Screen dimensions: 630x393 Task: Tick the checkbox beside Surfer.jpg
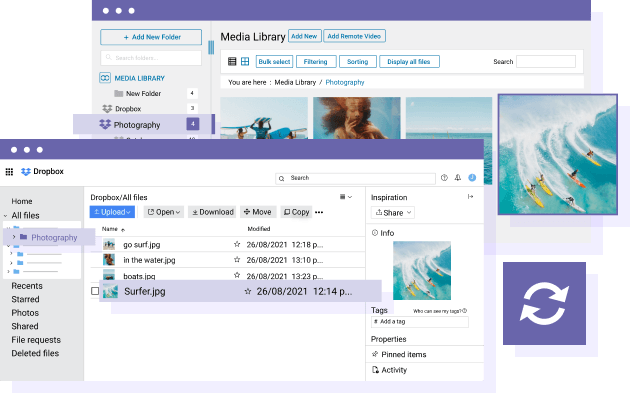pyautogui.click(x=95, y=291)
